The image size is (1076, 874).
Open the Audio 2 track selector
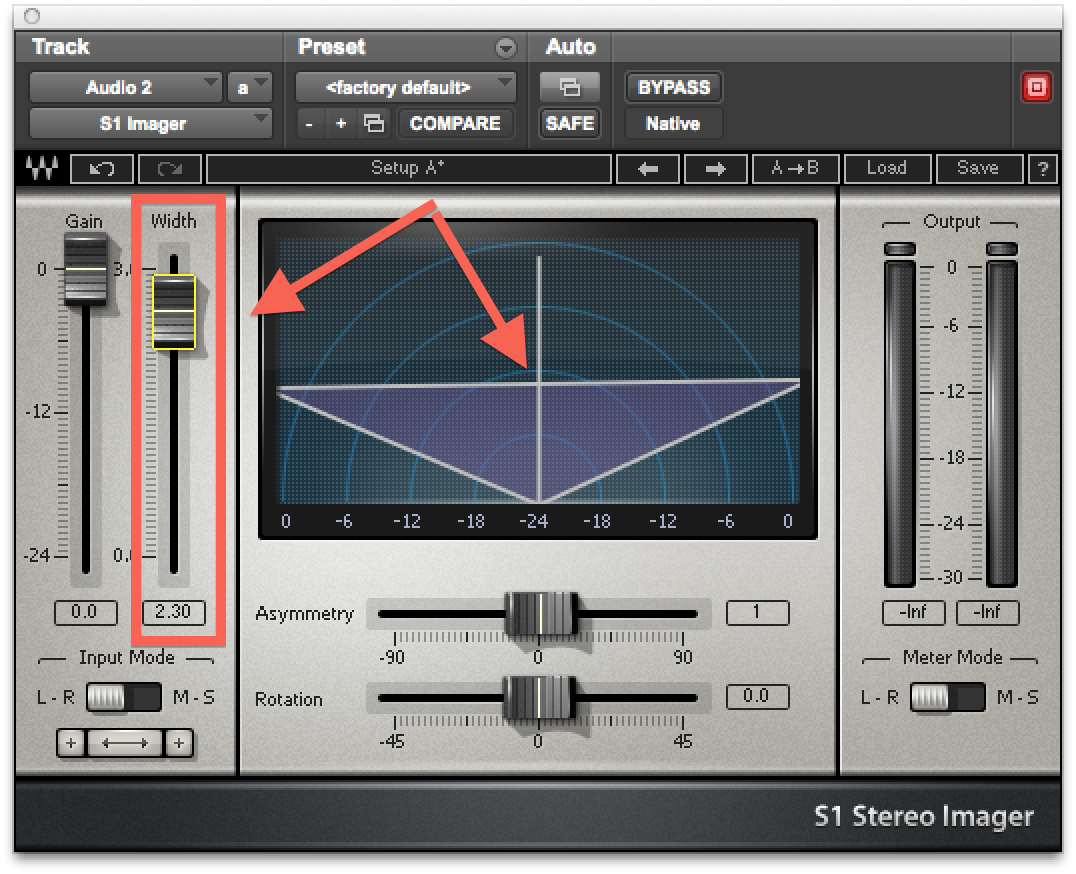tap(126, 88)
